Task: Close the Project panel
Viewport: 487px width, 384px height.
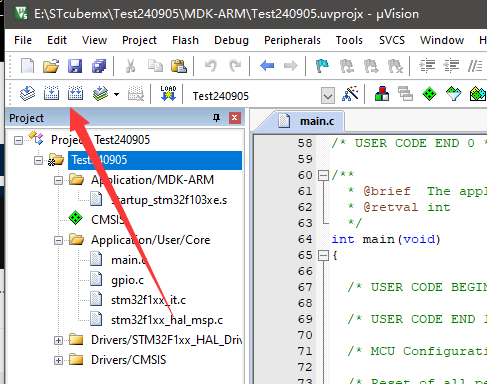Action: click(235, 118)
